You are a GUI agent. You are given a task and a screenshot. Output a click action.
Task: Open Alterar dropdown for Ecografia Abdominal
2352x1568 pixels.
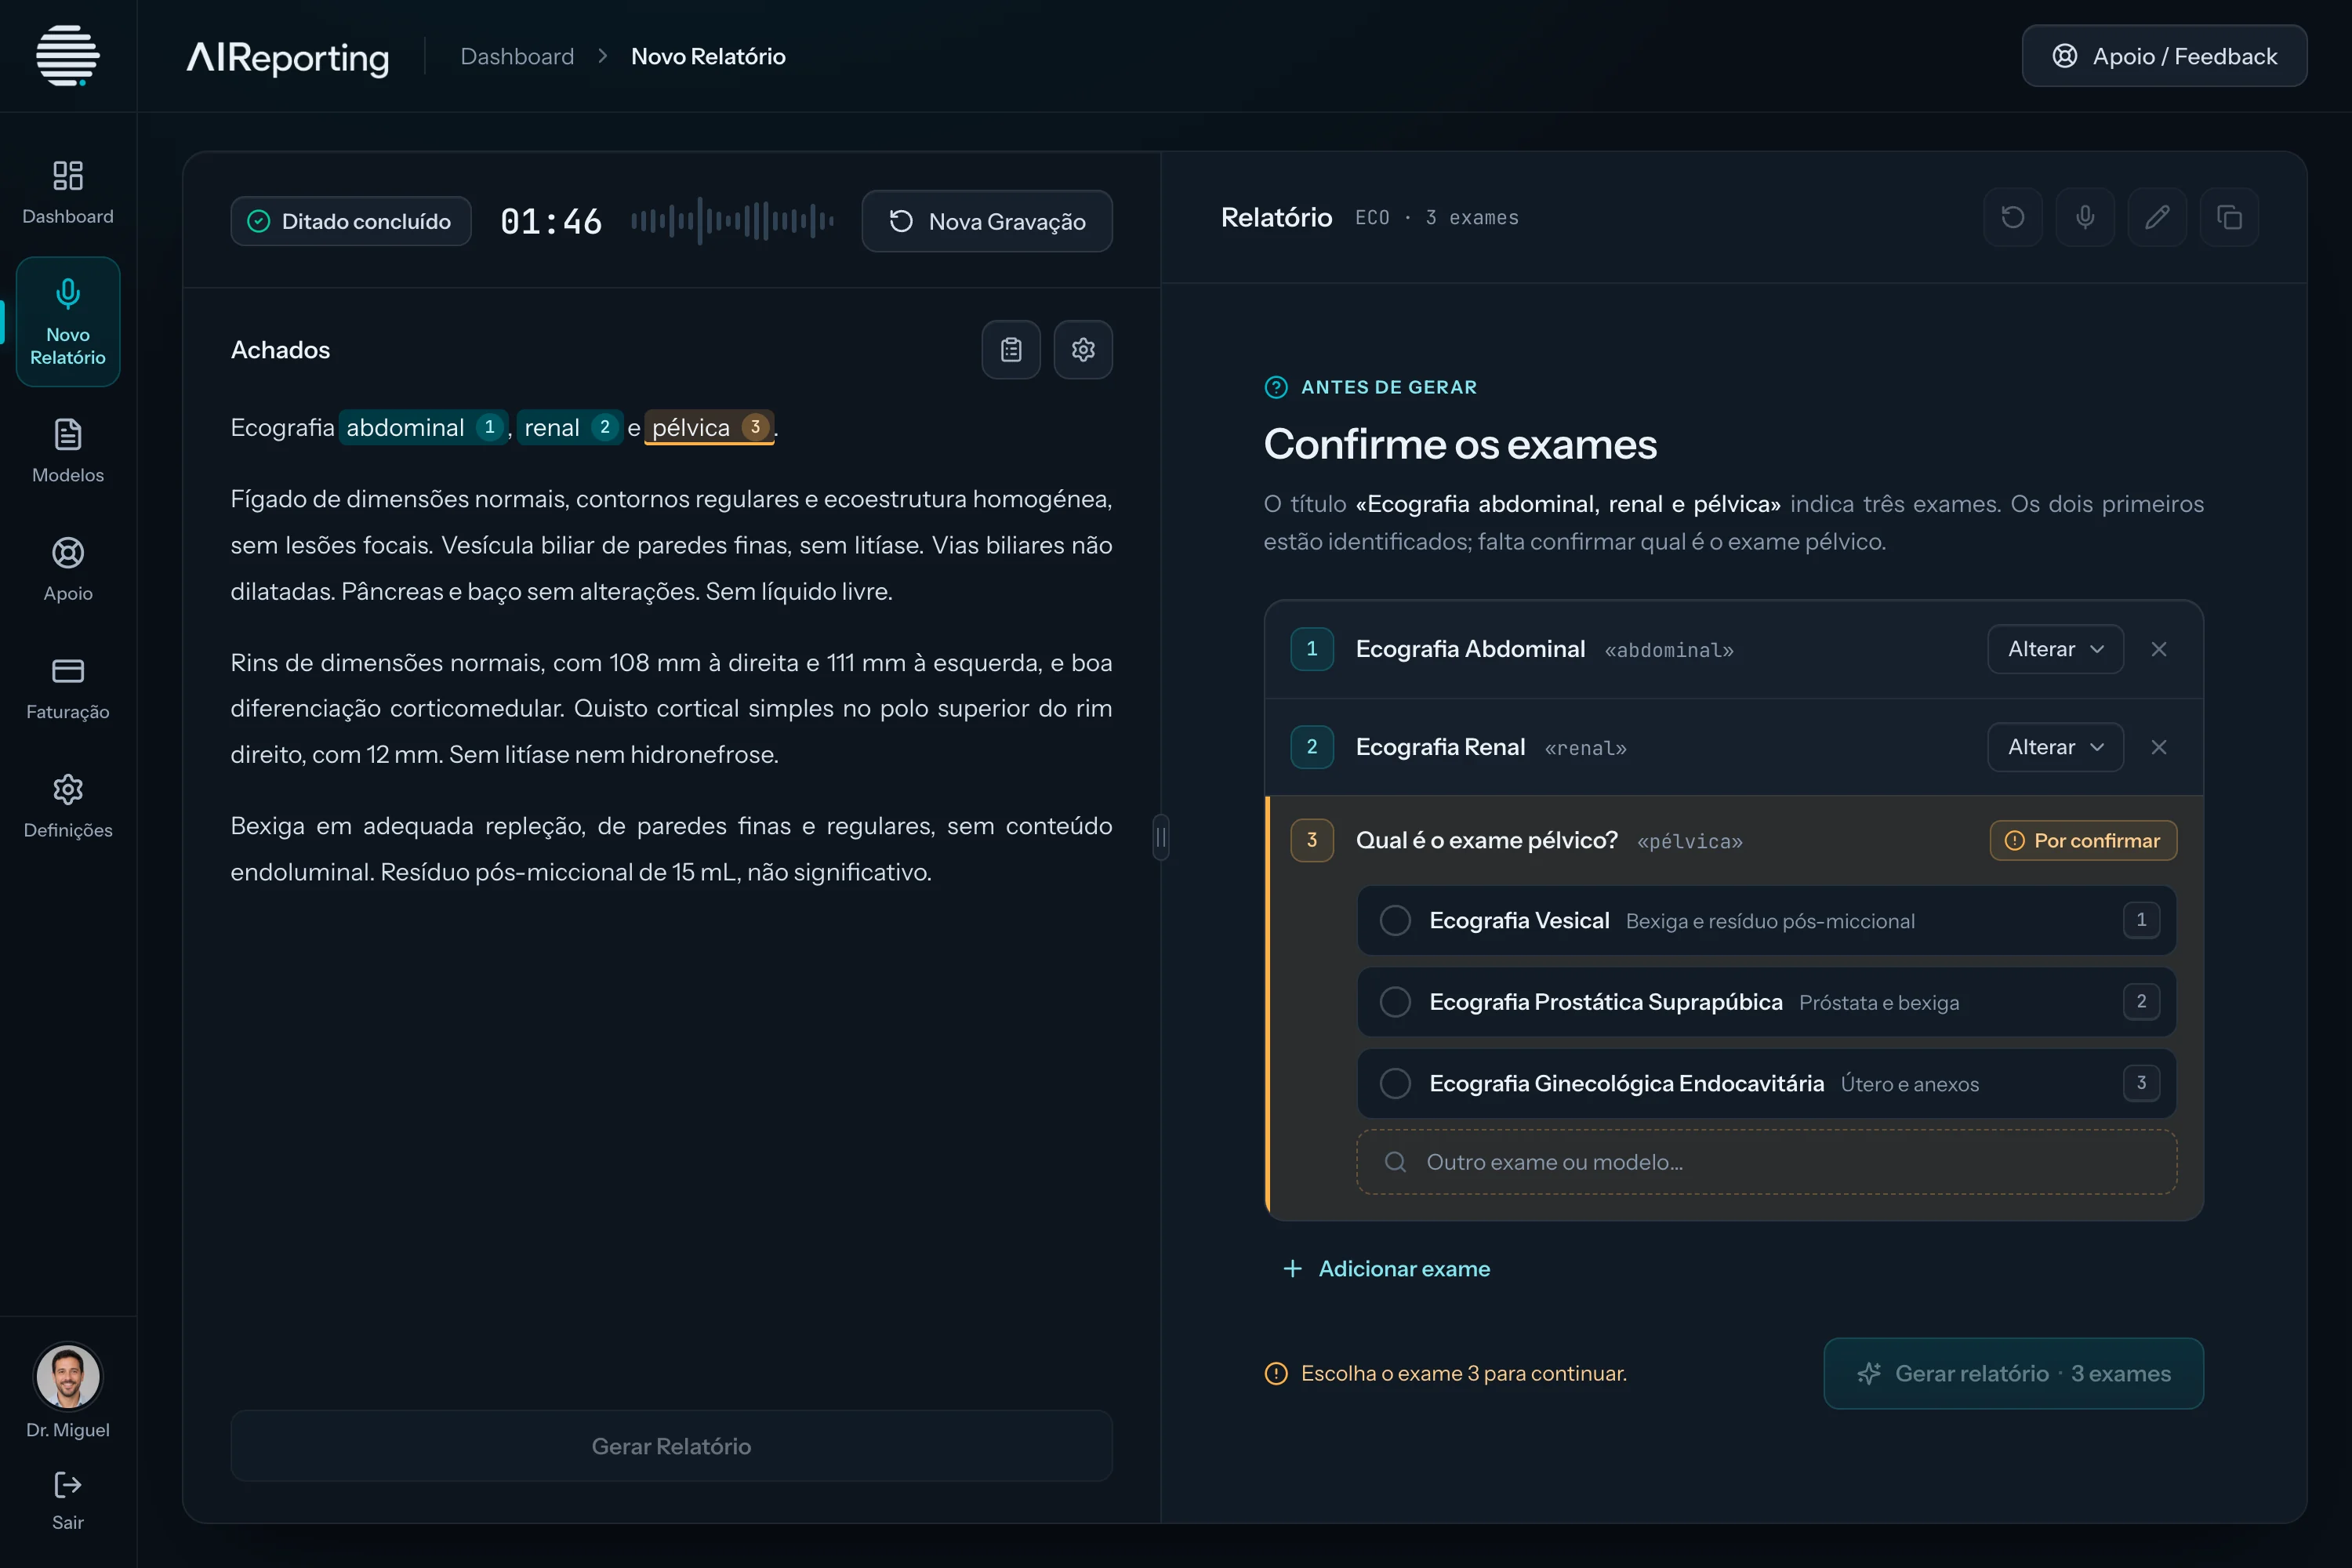pos(2055,649)
